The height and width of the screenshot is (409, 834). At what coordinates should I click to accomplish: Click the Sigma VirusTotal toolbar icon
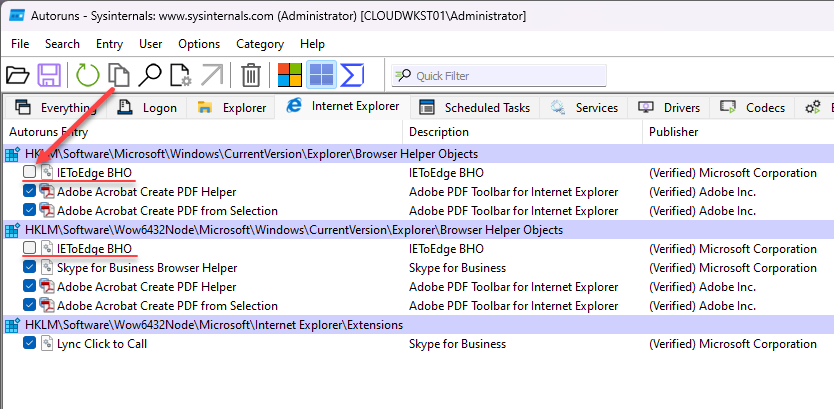point(352,75)
